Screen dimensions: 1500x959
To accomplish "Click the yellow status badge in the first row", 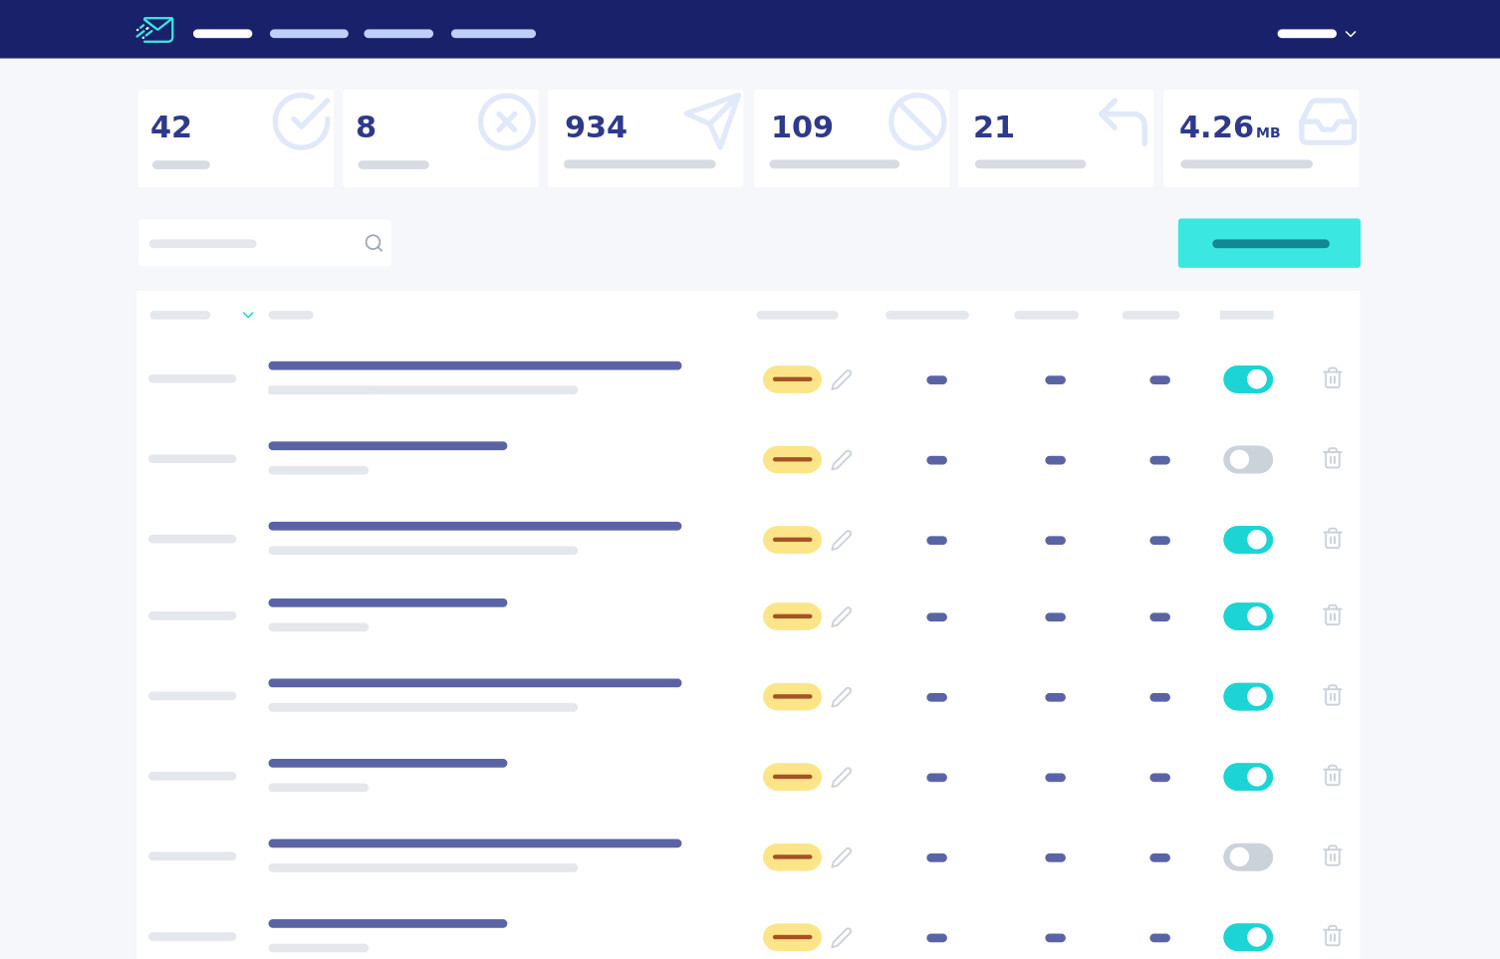I will pyautogui.click(x=792, y=379).
